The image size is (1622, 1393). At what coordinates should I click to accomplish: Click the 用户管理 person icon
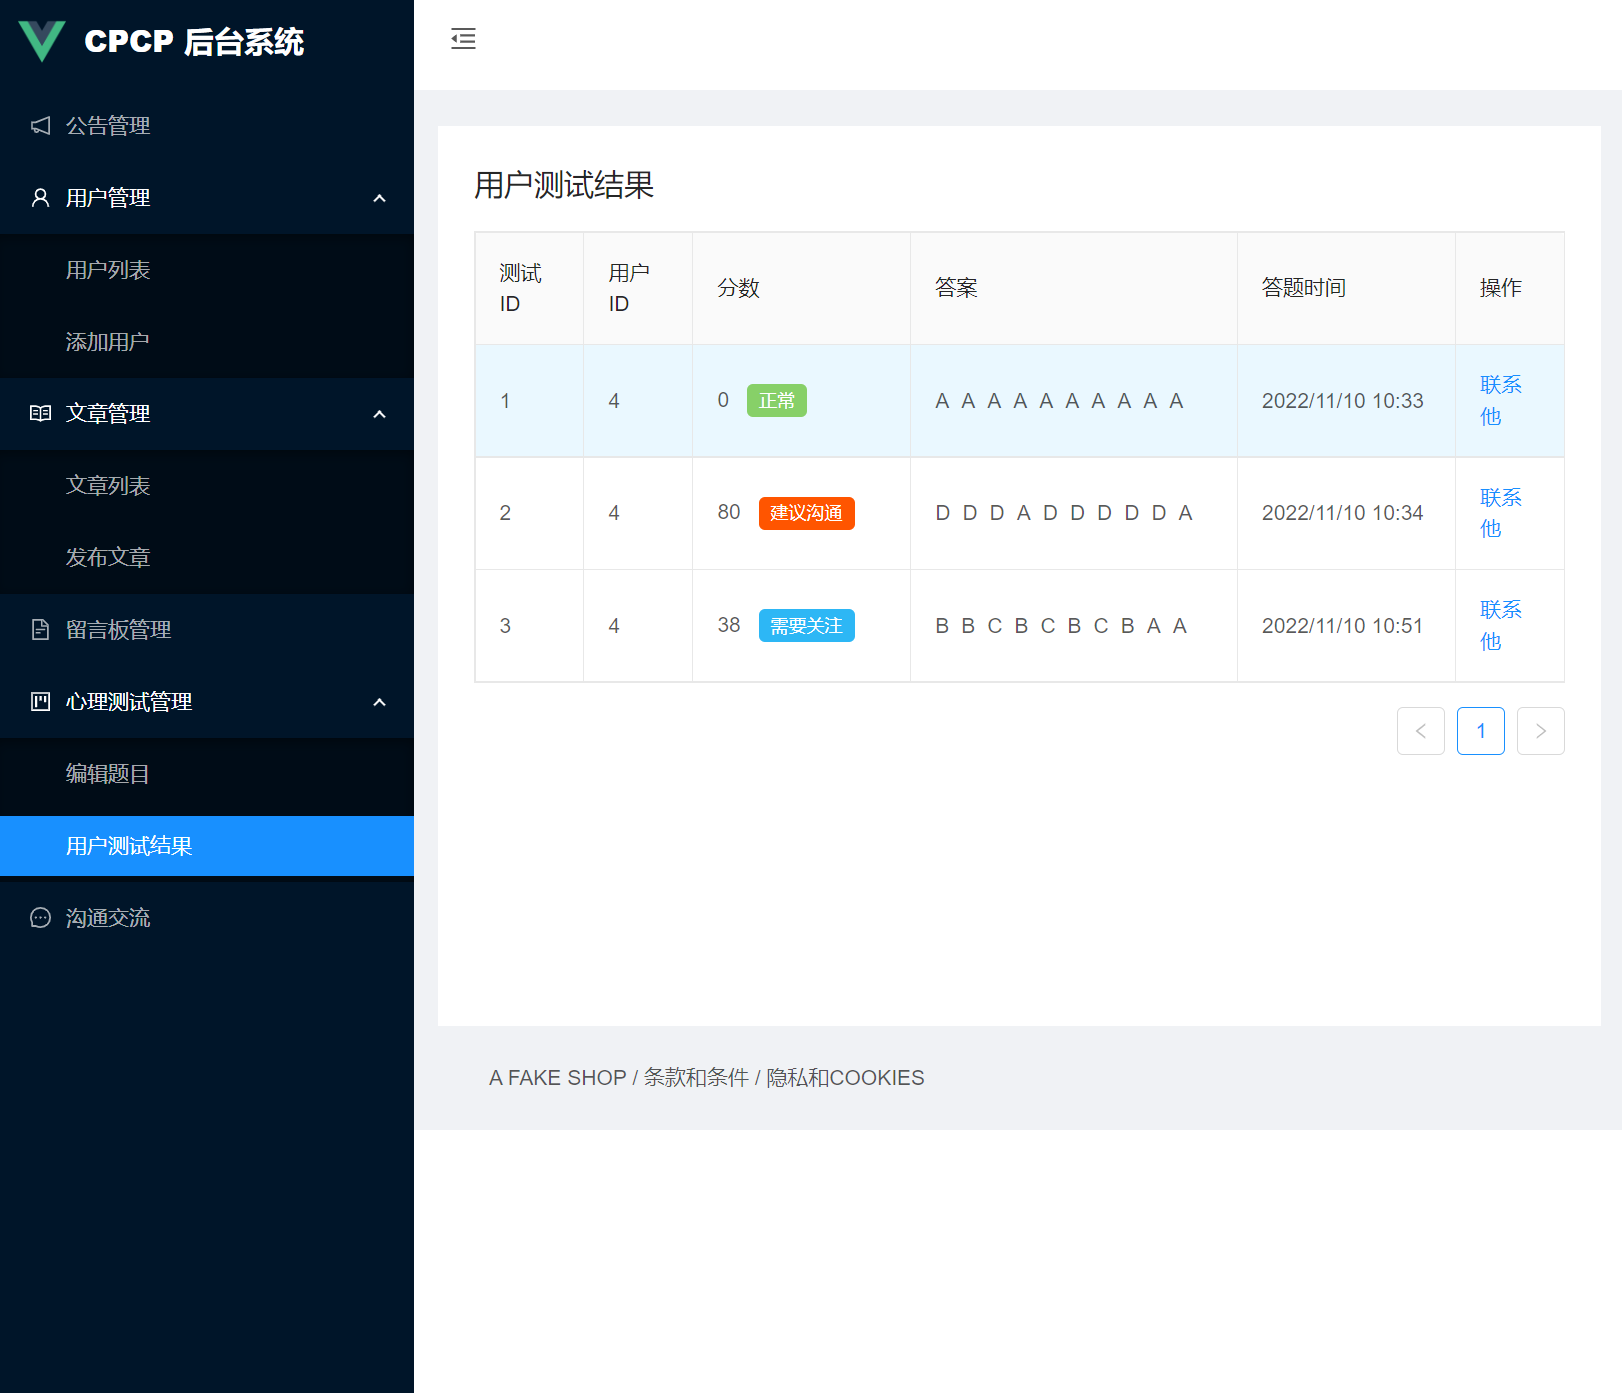point(40,197)
